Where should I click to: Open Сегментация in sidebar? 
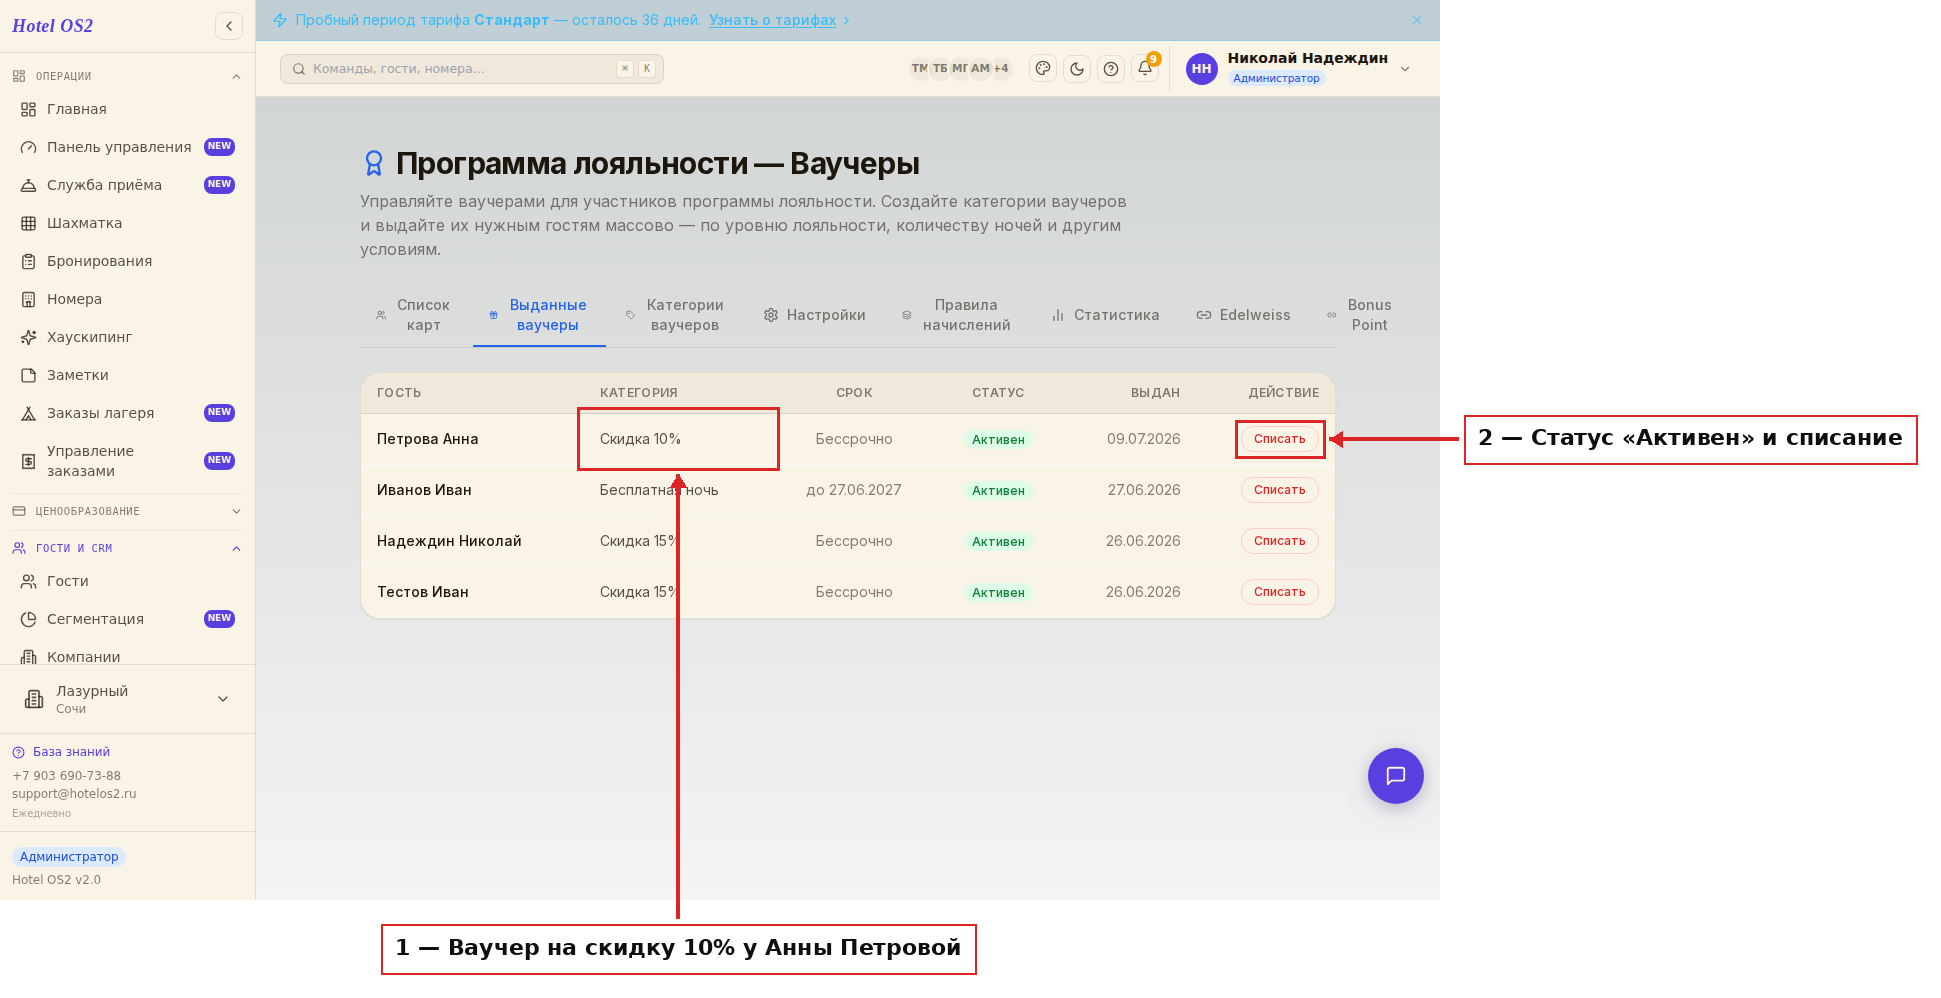coord(128,619)
